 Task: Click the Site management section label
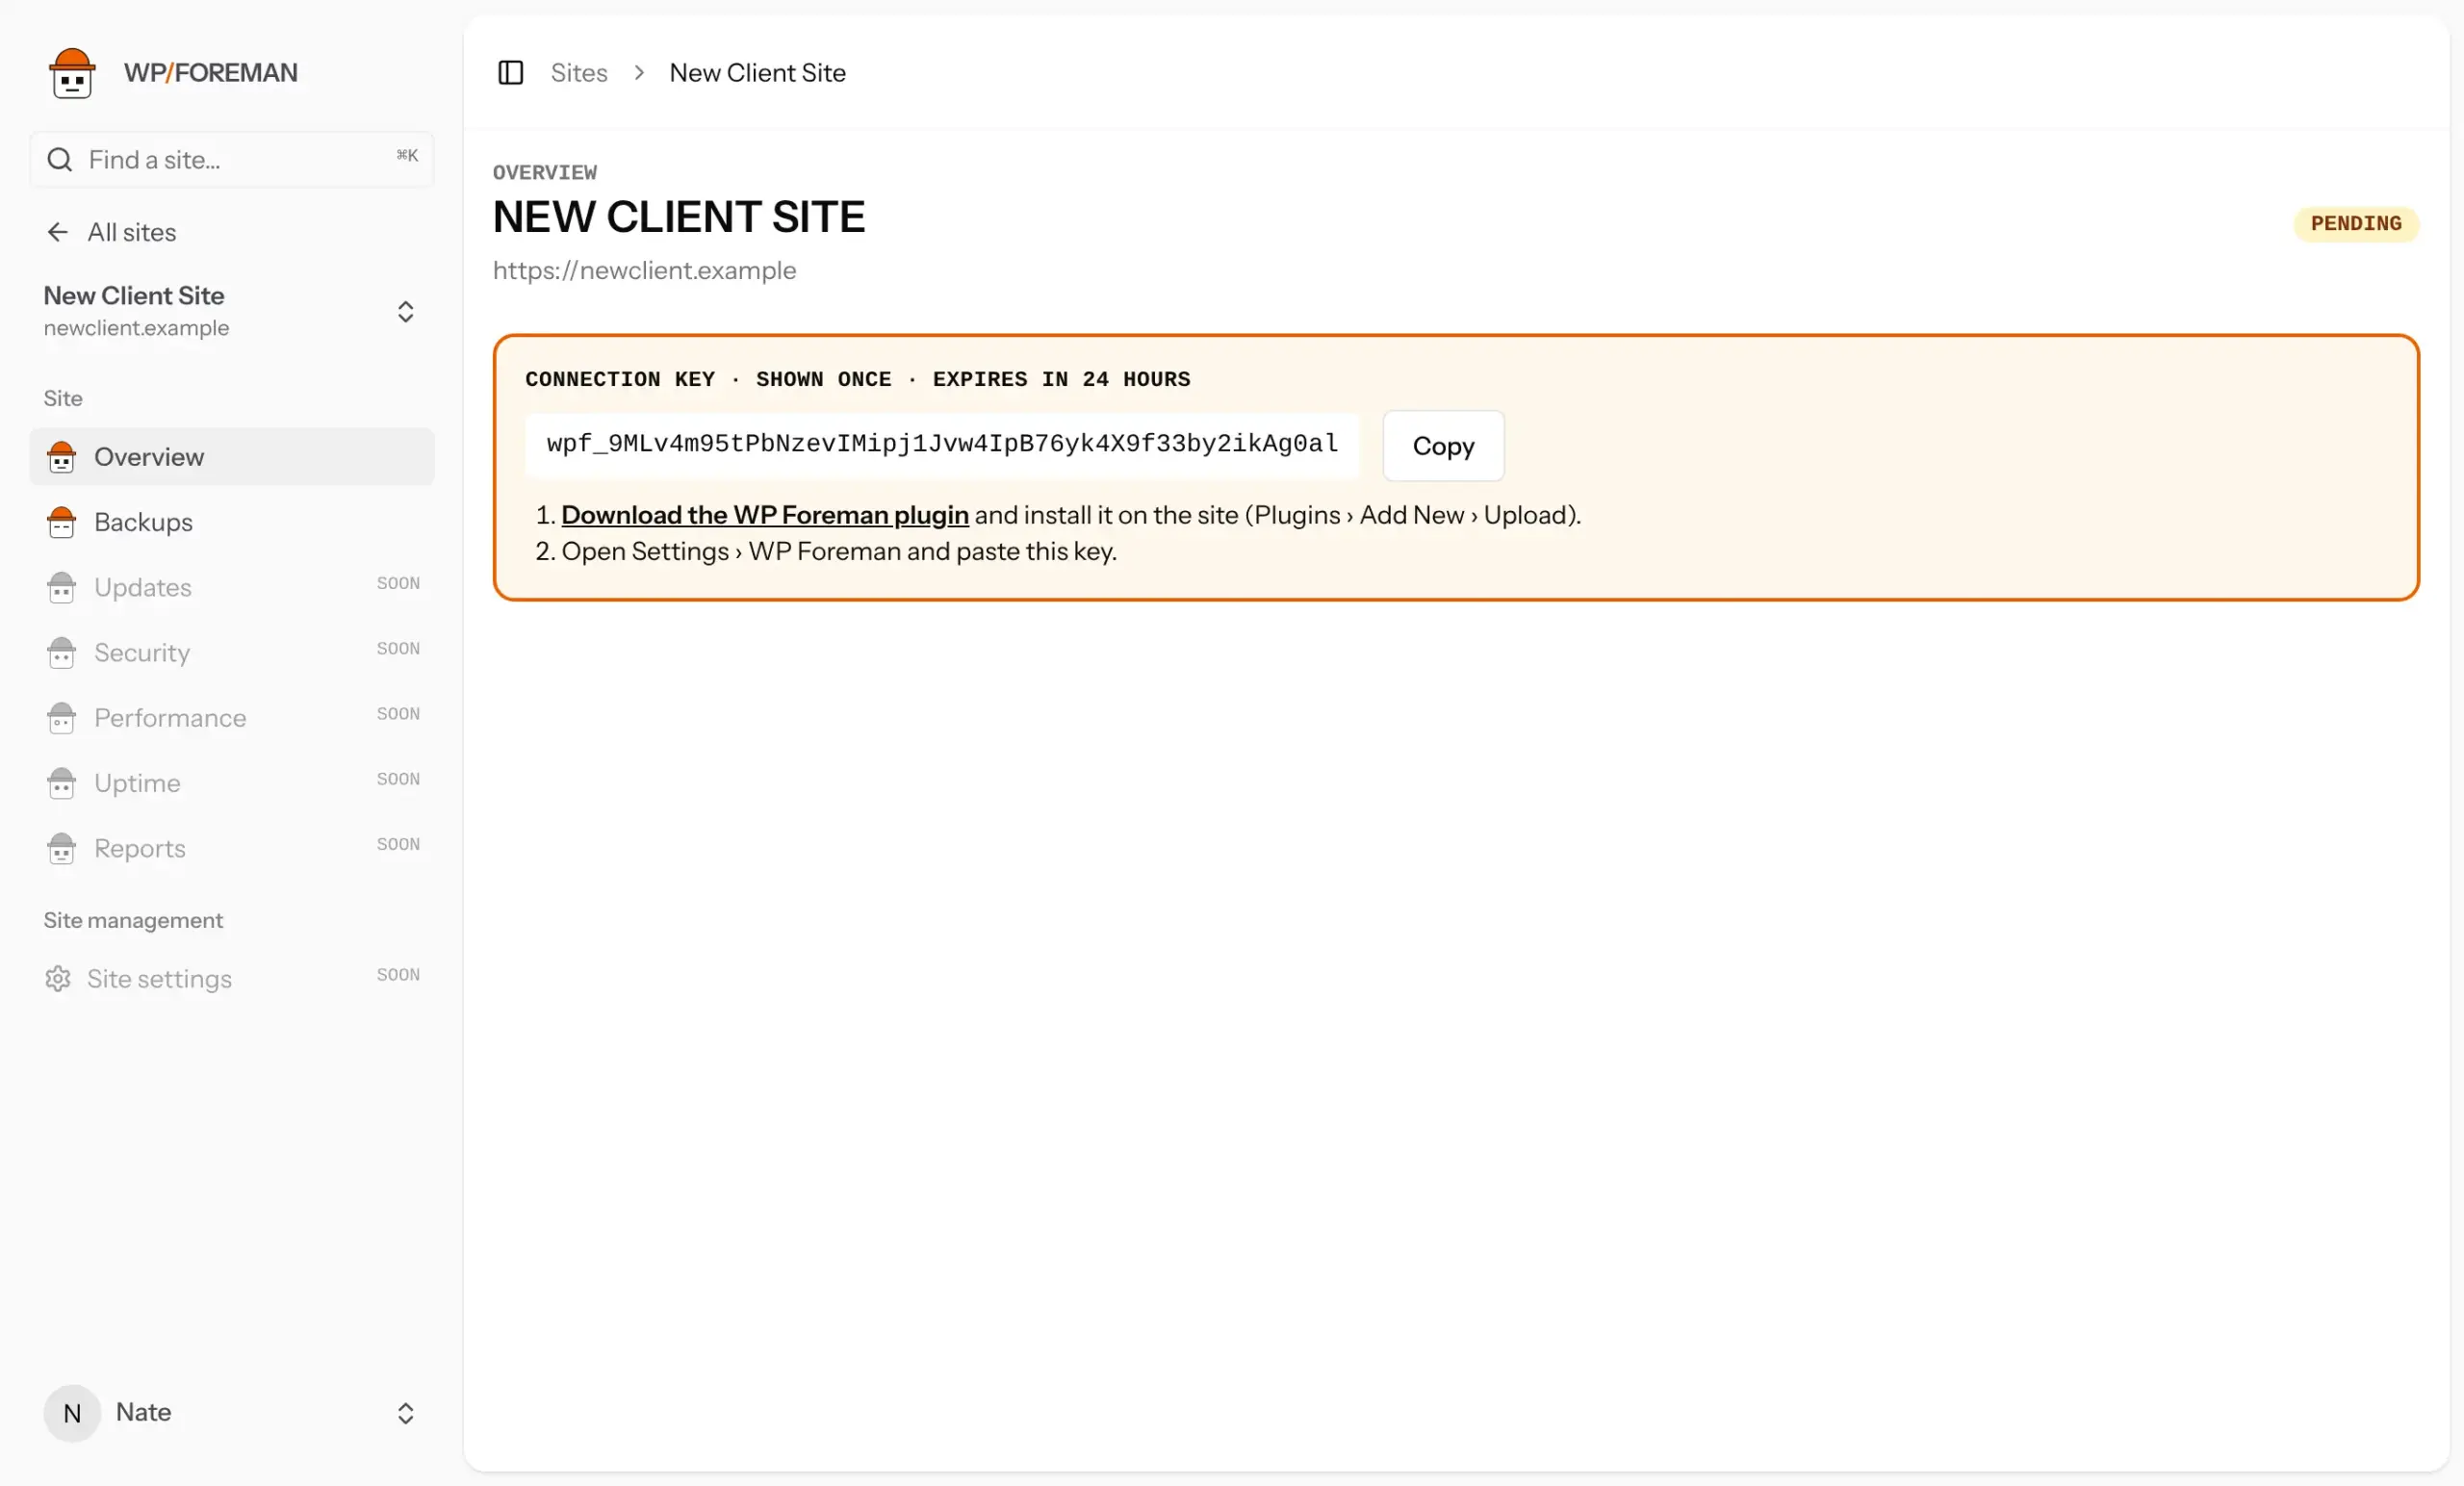[133, 920]
